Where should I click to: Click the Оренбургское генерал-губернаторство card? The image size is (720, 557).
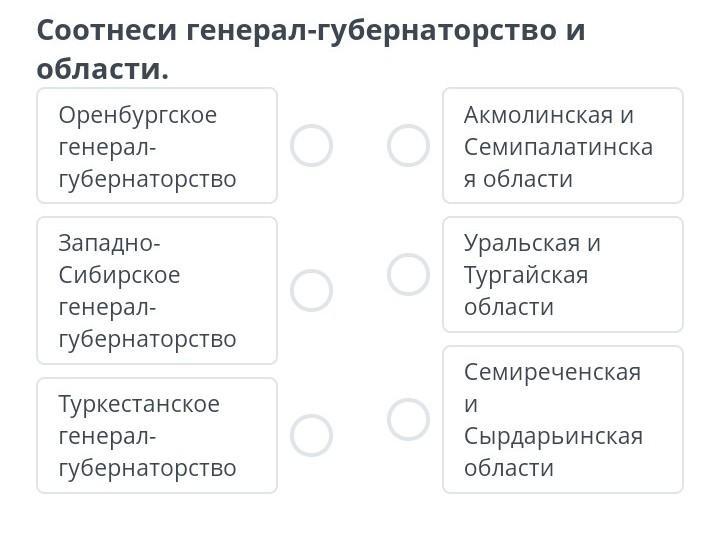(x=157, y=146)
